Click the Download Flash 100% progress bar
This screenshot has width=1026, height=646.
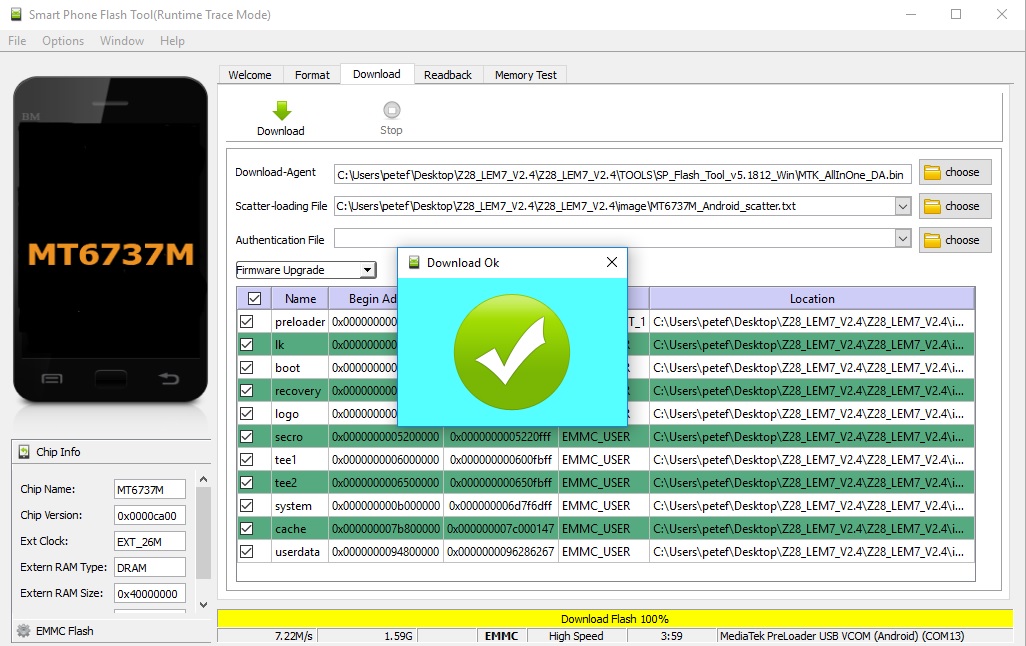tap(614, 619)
